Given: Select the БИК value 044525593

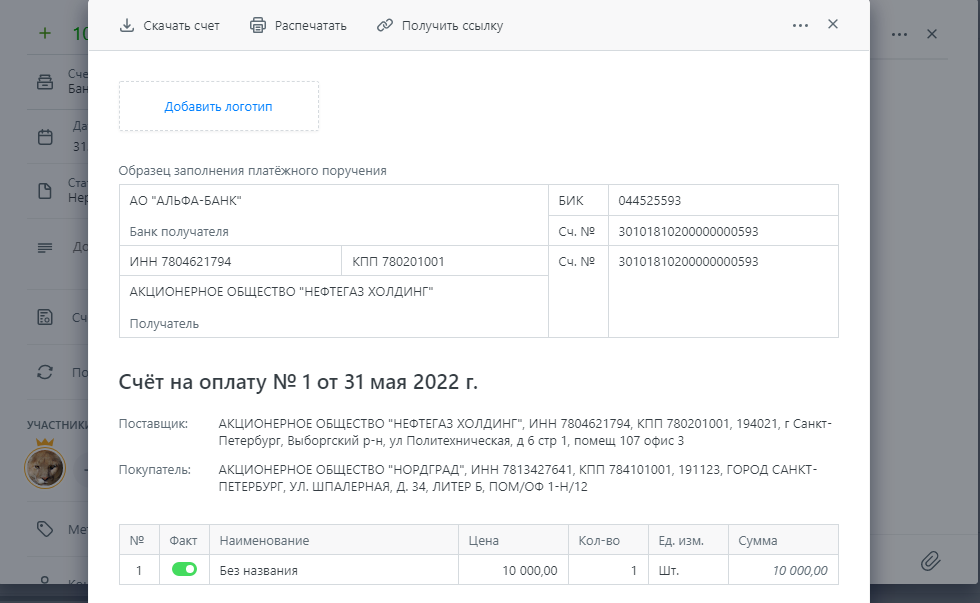Looking at the screenshot, I should [650, 201].
